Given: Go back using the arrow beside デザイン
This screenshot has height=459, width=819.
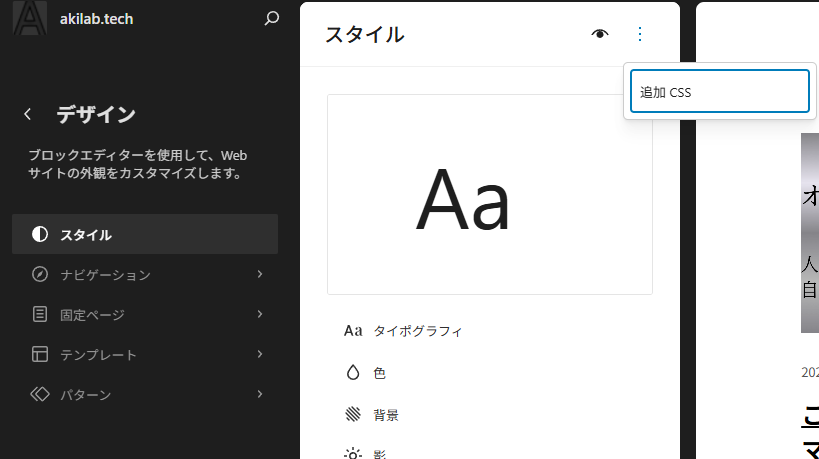Looking at the screenshot, I should click(28, 114).
